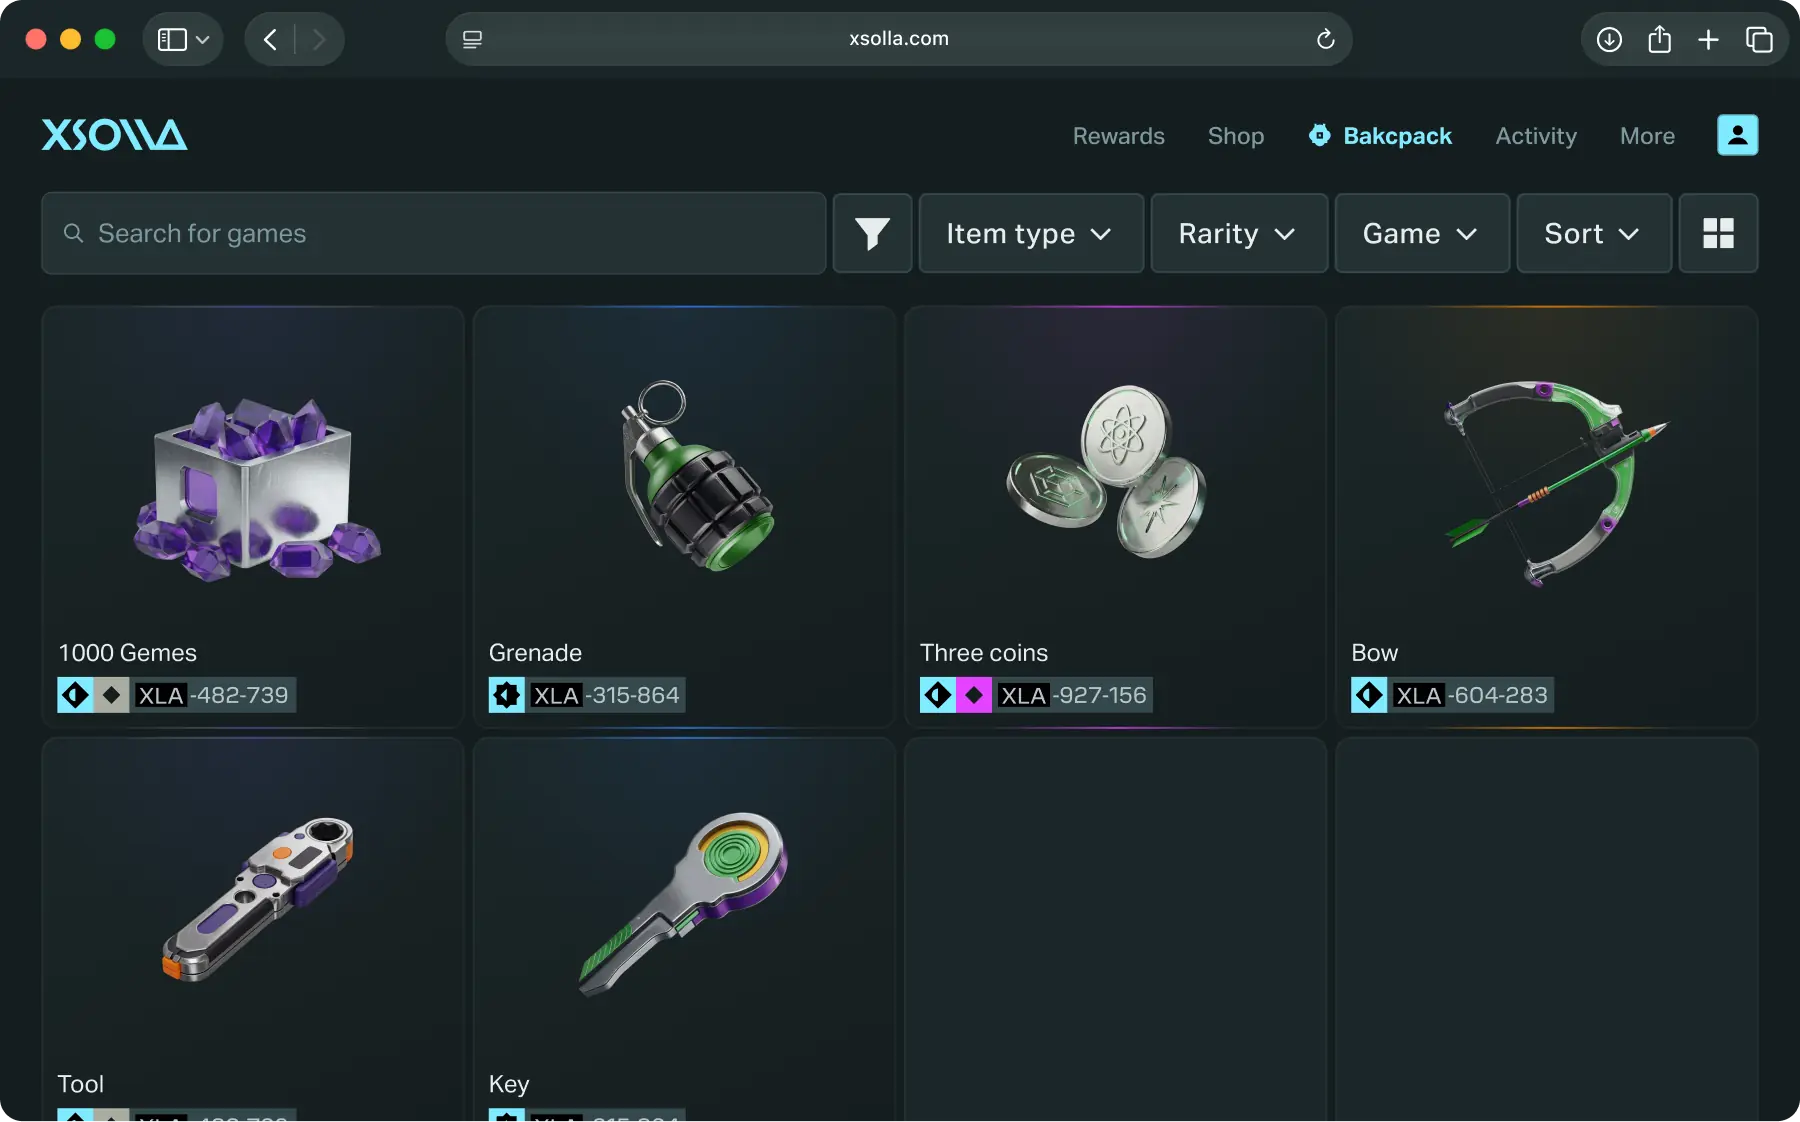Click the magenta diamond badge under Three coins
This screenshot has height=1122, width=1800.
[x=973, y=695]
